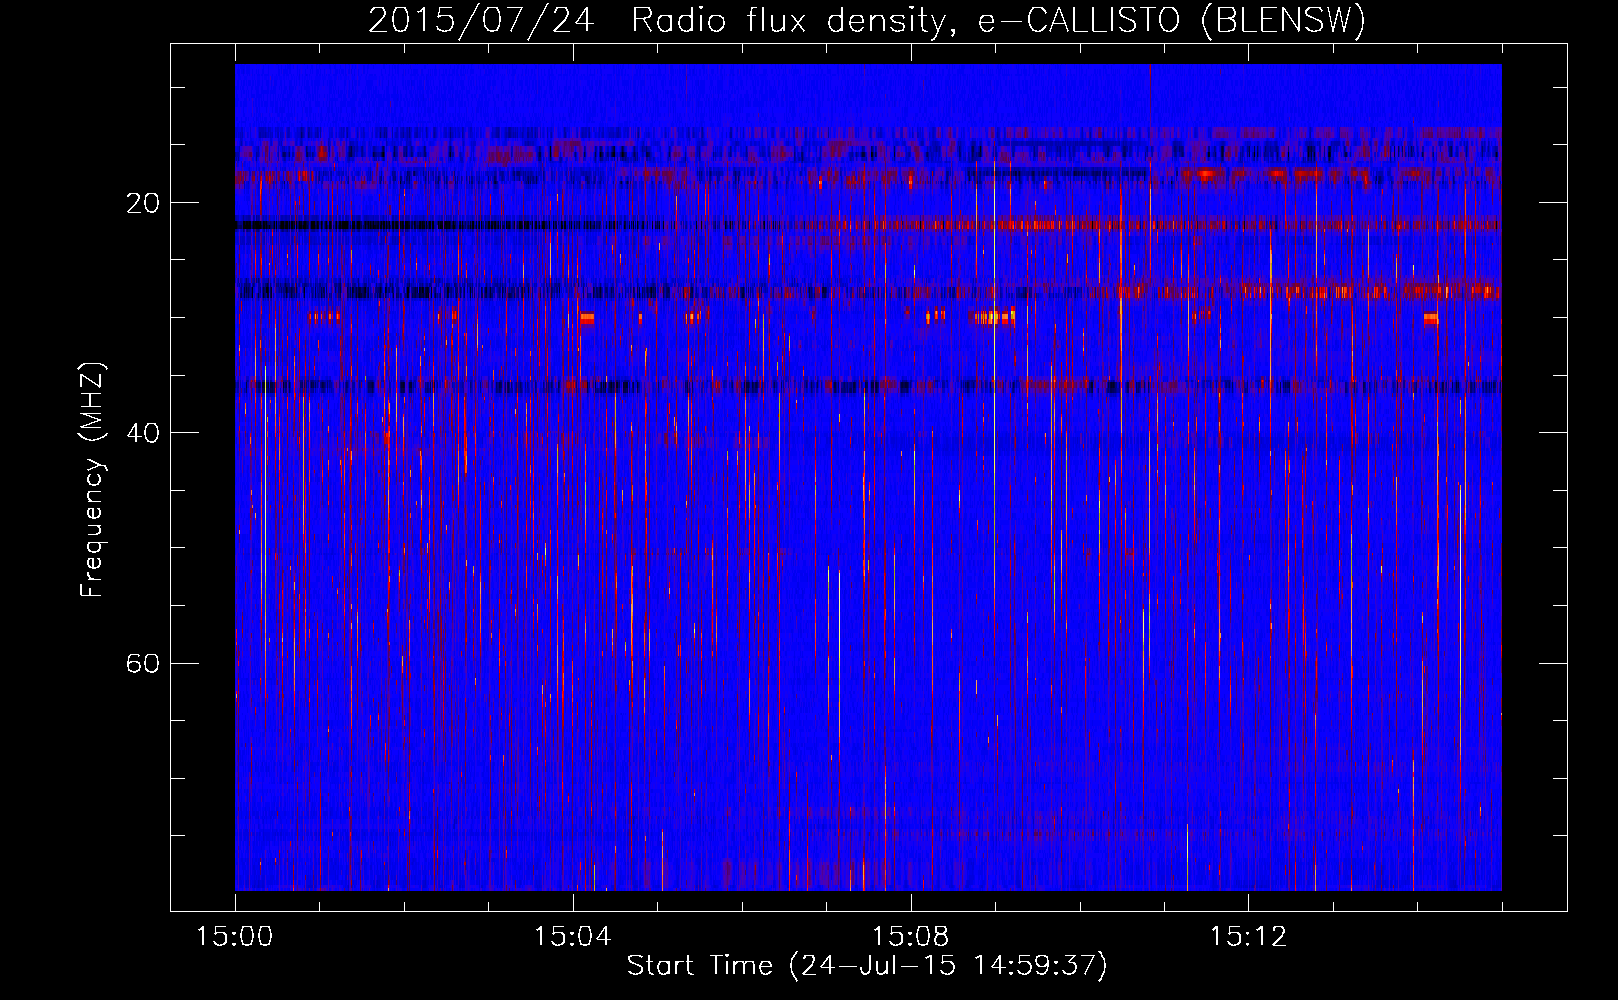The image size is (1618, 1000).
Task: Click the 40 MHz frequency tick label
Action: 143,433
